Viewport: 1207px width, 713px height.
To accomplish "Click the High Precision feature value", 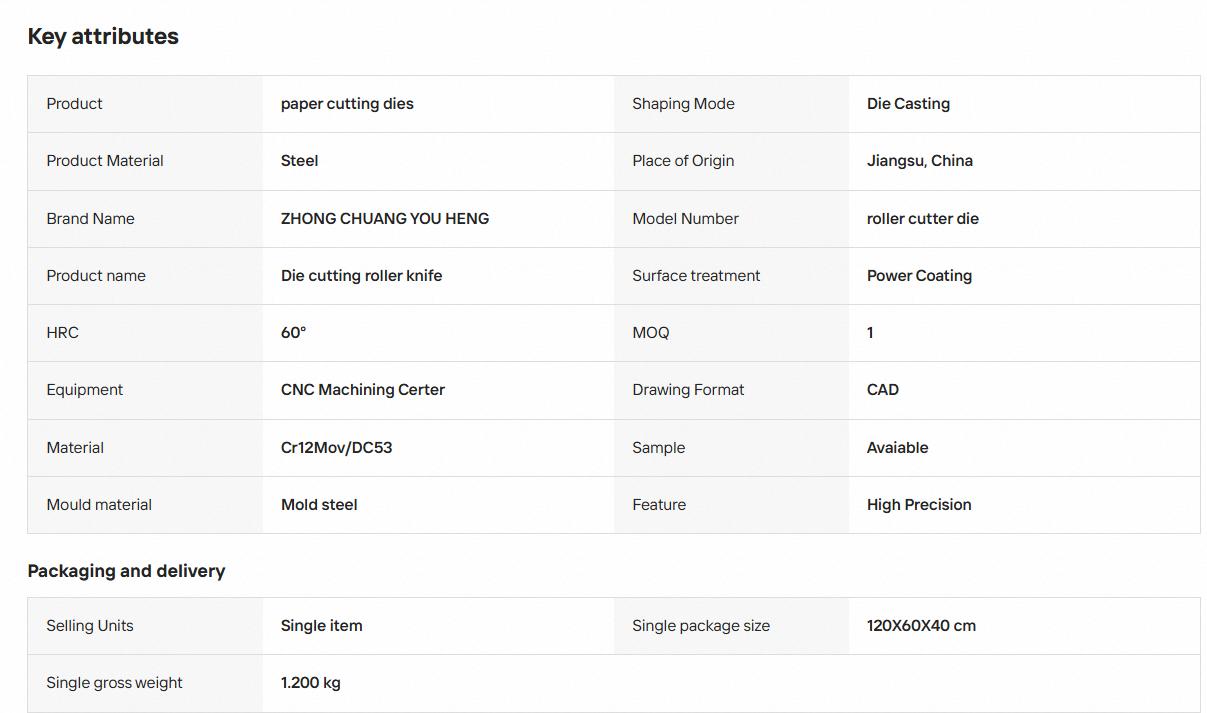I will (x=919, y=505).
